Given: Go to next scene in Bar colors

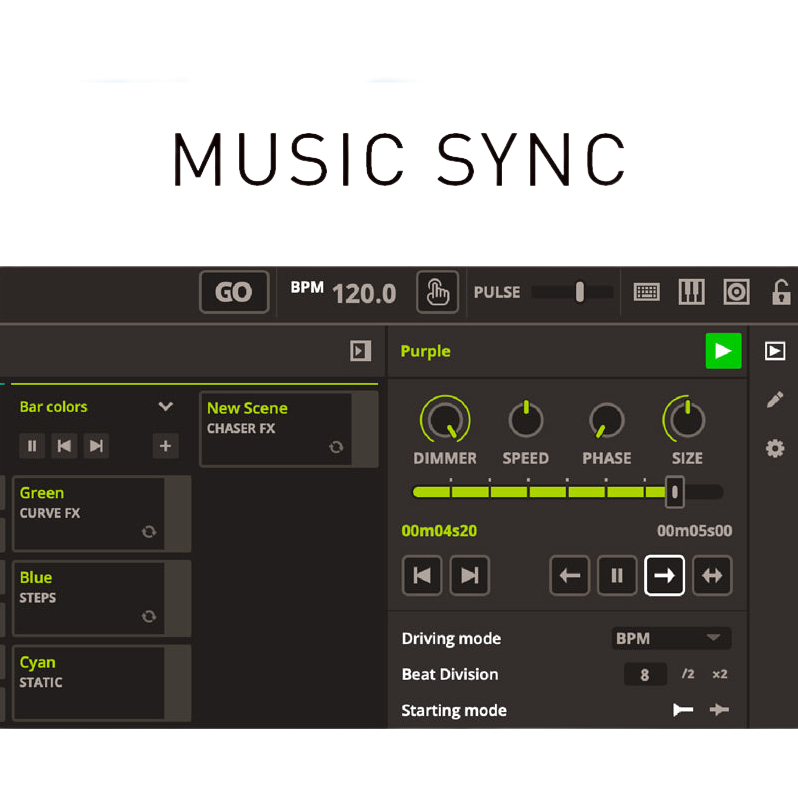Looking at the screenshot, I should 96,446.
